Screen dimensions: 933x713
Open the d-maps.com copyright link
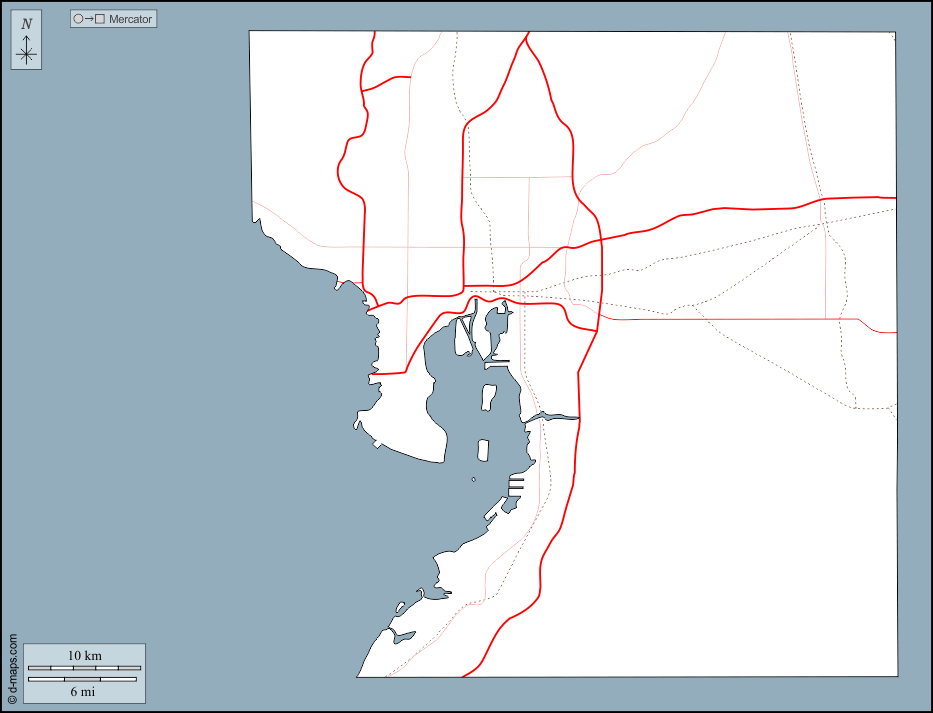point(12,669)
